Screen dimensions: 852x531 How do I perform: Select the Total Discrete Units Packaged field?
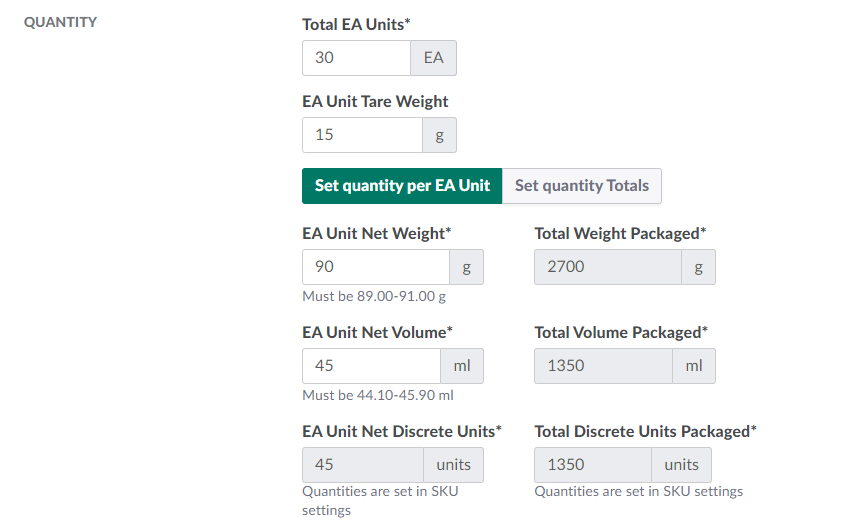[x=593, y=465]
